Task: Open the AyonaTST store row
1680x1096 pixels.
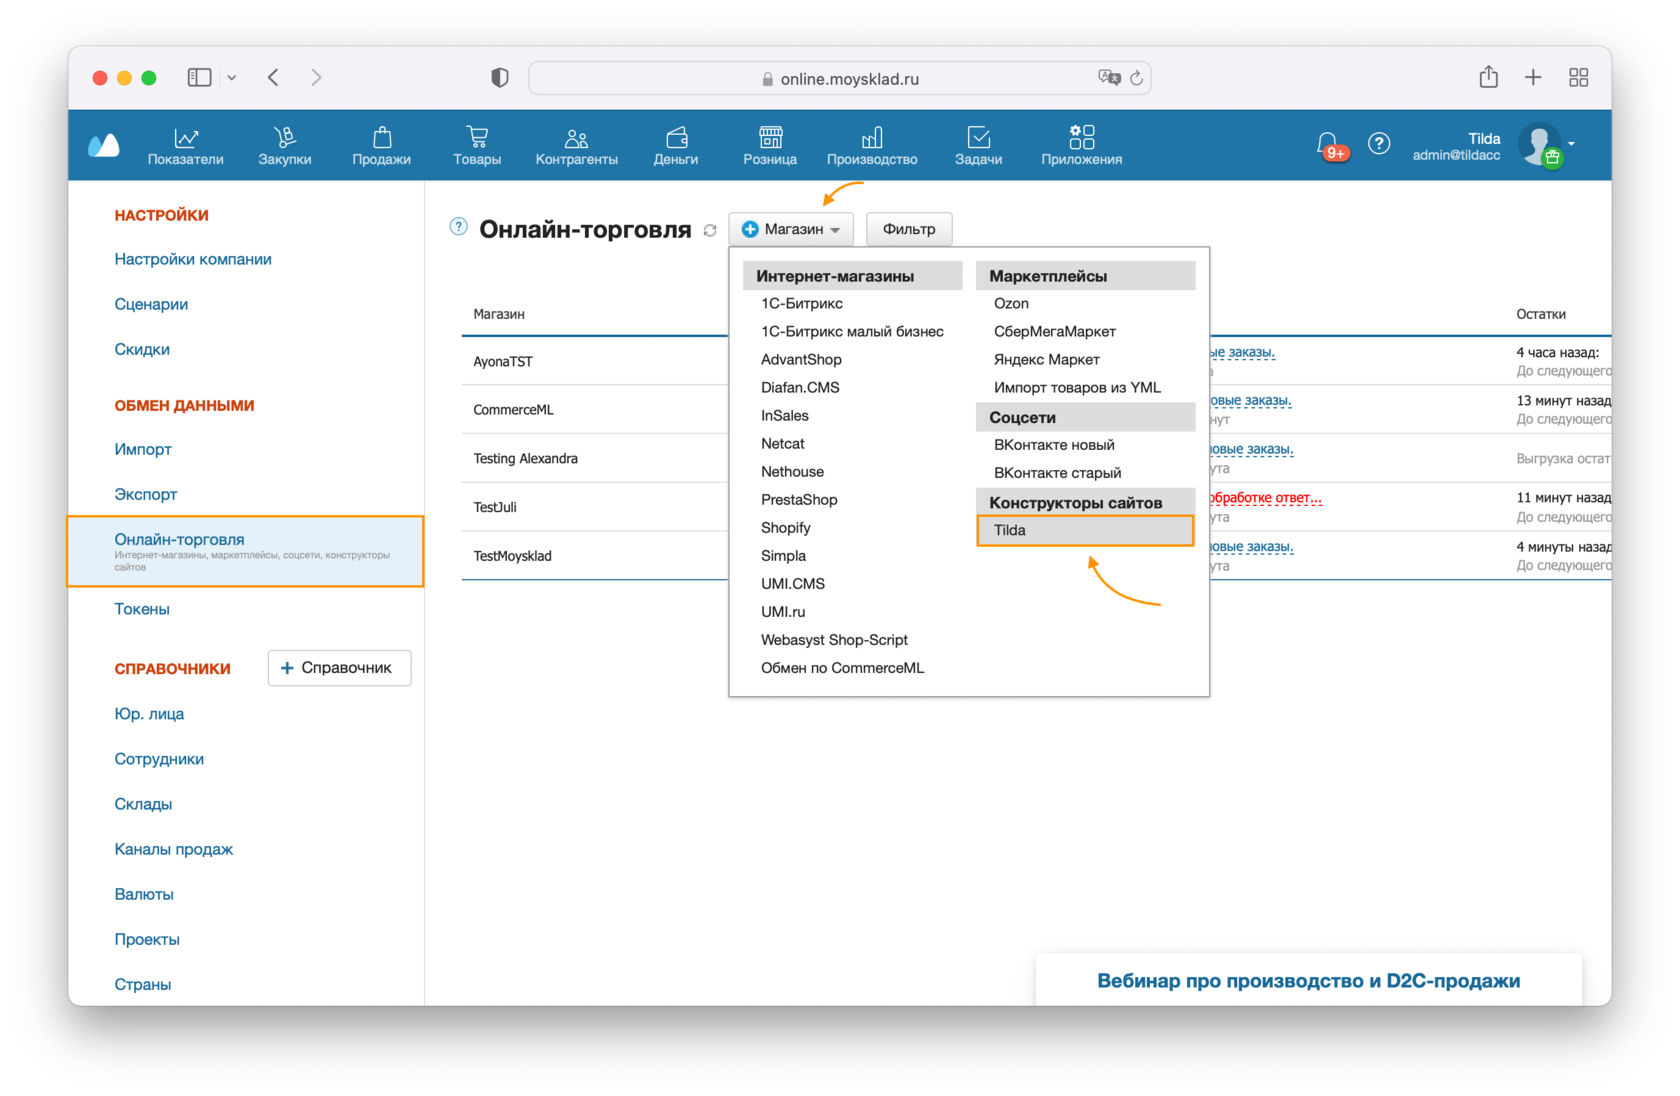Action: (x=503, y=361)
